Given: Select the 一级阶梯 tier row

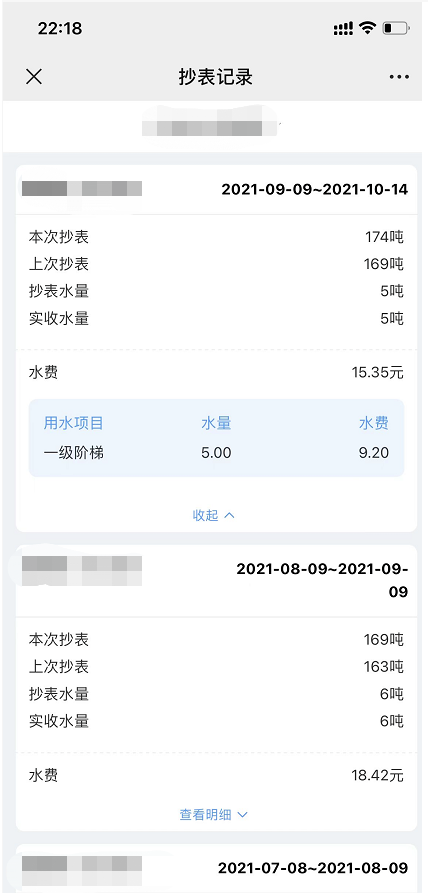Looking at the screenshot, I should coord(216,453).
